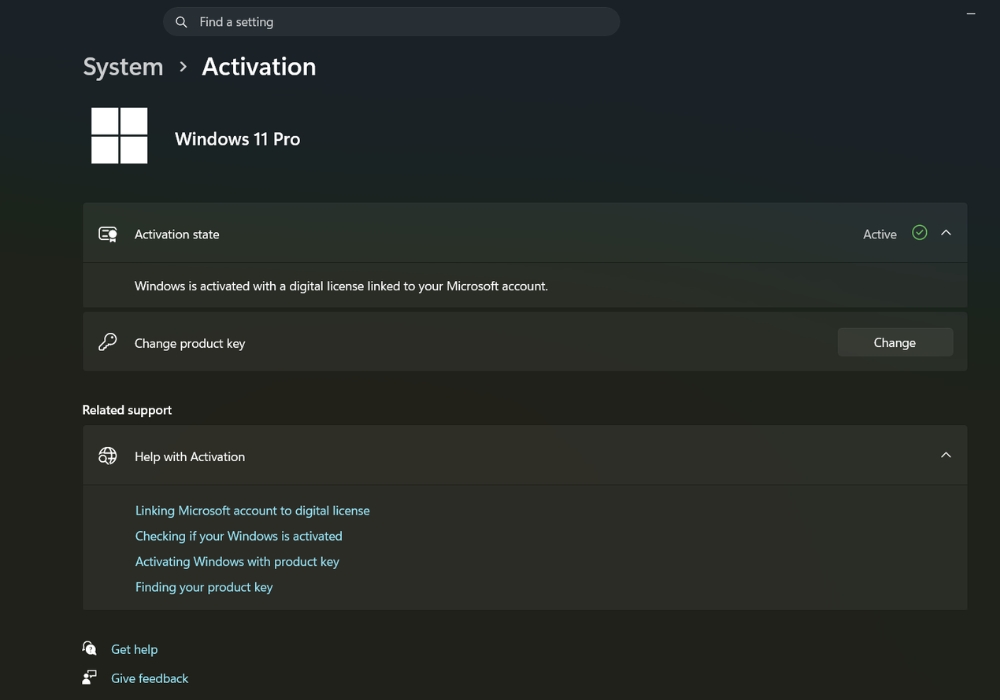Image resolution: width=1000 pixels, height=700 pixels.
Task: Open Finding your product key link
Action: coord(203,587)
